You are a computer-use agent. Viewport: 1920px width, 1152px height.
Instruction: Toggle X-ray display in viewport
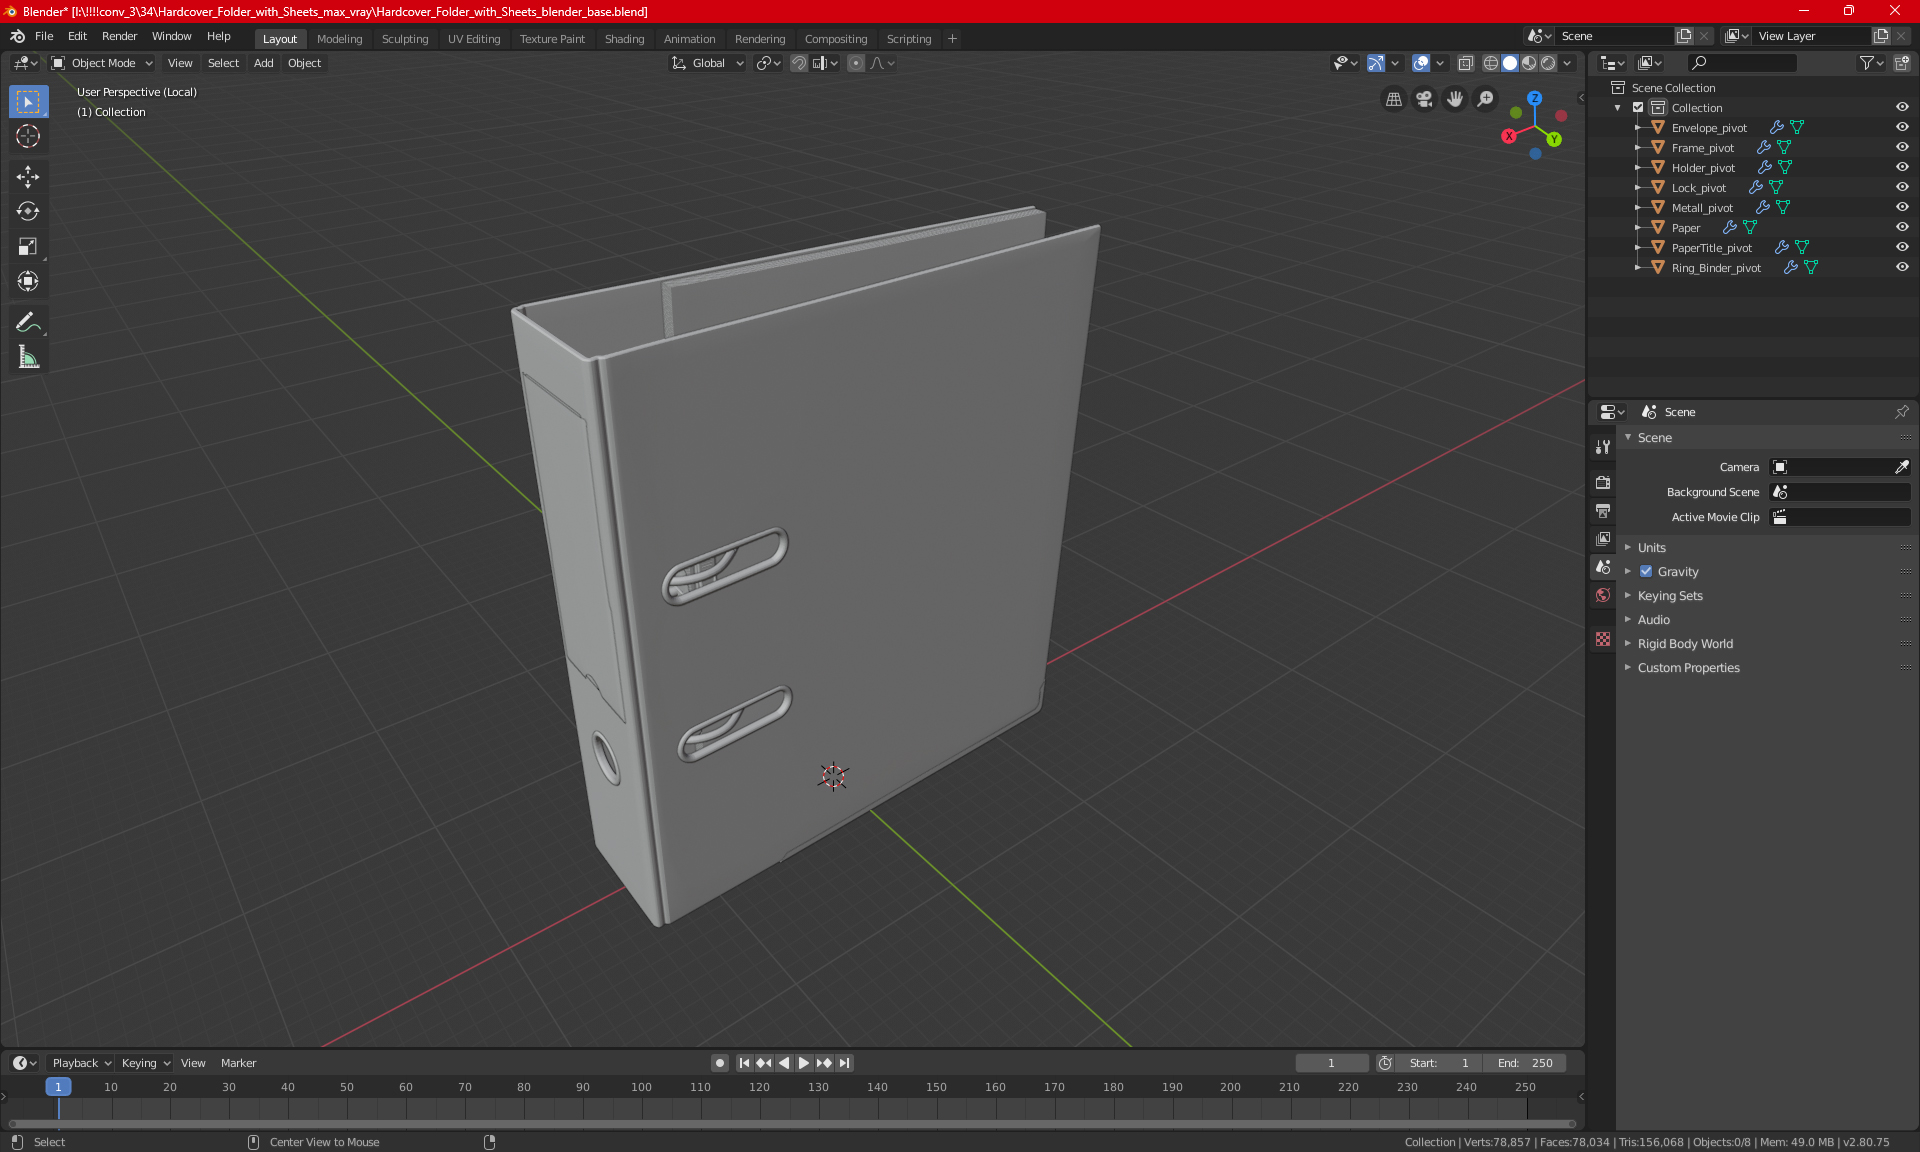tap(1465, 63)
